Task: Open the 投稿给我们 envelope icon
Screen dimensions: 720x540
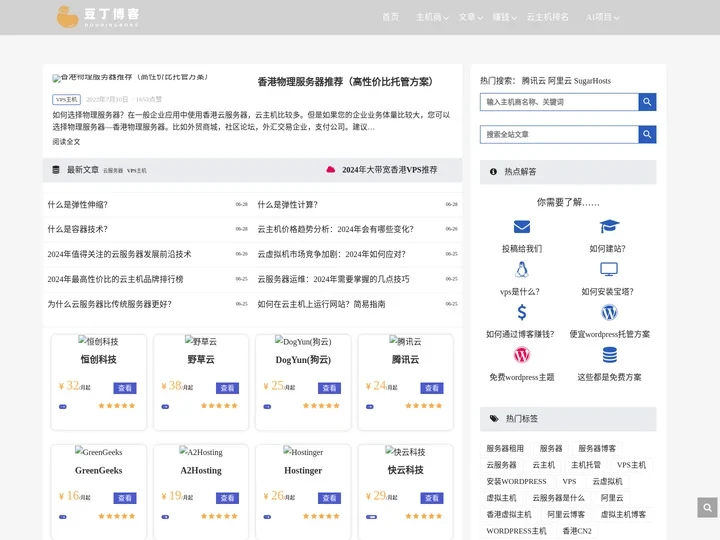Action: [522, 227]
